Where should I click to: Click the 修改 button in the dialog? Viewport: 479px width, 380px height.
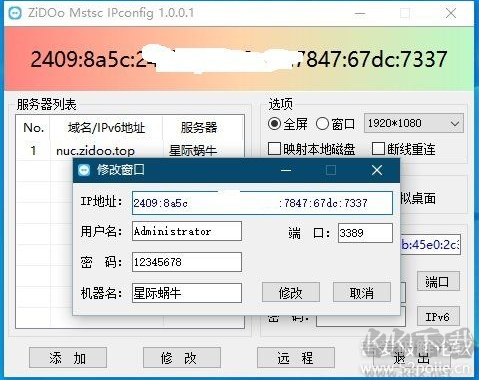click(291, 292)
